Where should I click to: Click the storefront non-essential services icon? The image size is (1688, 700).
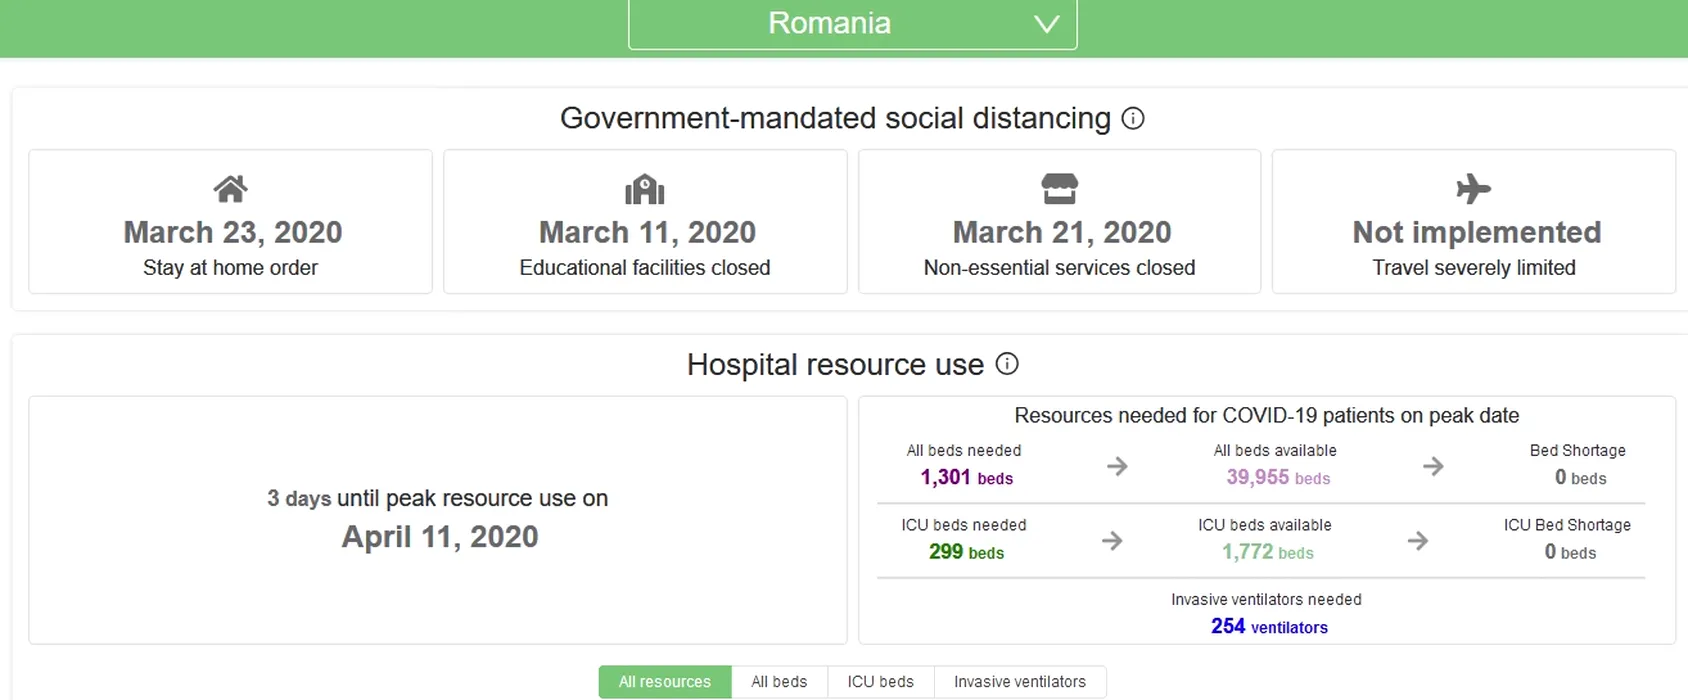click(1059, 188)
